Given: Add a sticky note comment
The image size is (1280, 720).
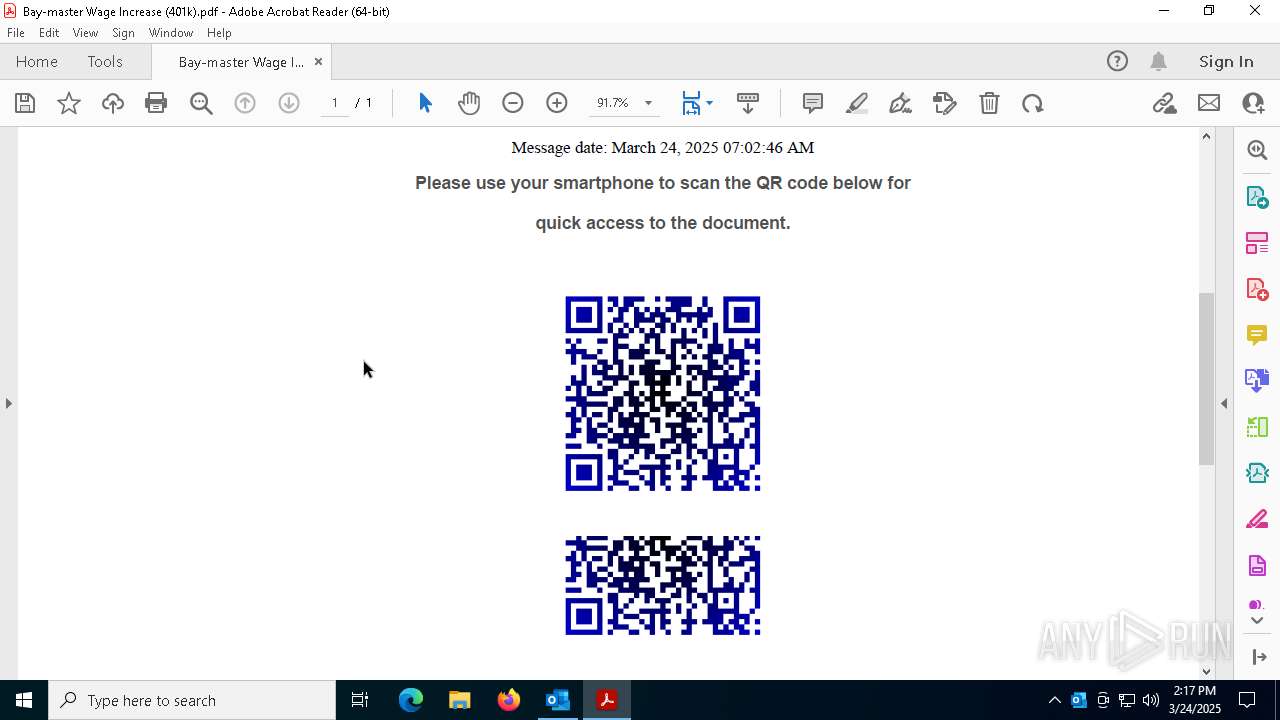Looking at the screenshot, I should 813,103.
